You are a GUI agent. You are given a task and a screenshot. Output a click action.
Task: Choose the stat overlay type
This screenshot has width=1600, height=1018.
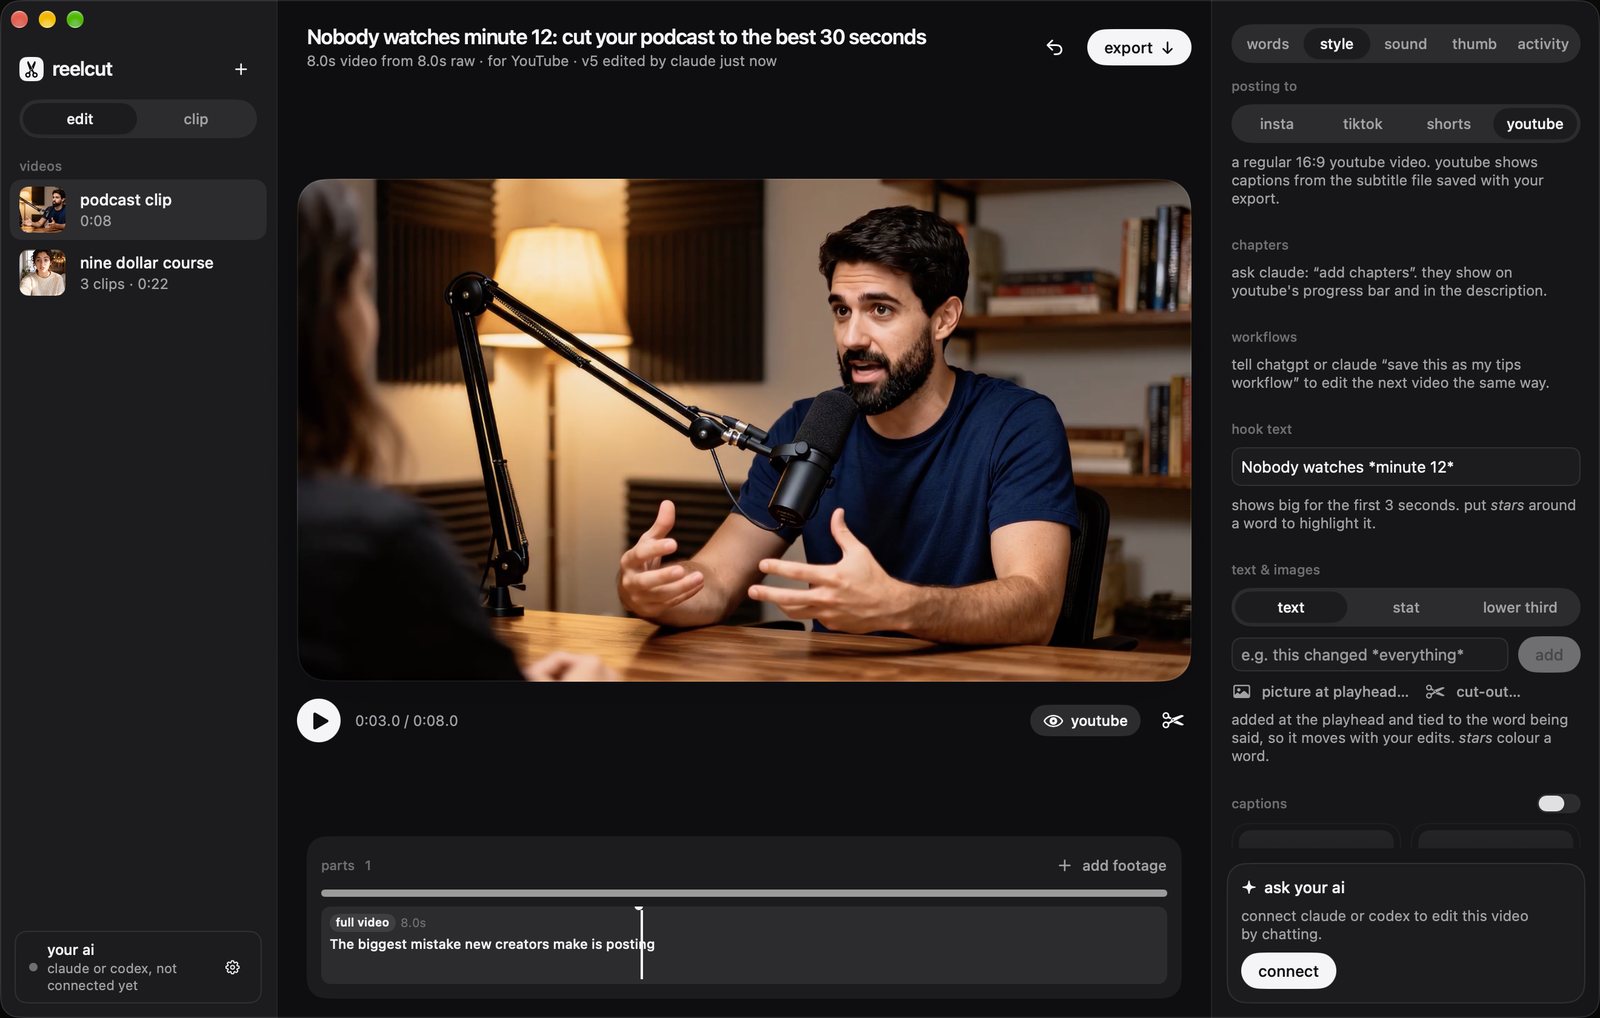1405,607
